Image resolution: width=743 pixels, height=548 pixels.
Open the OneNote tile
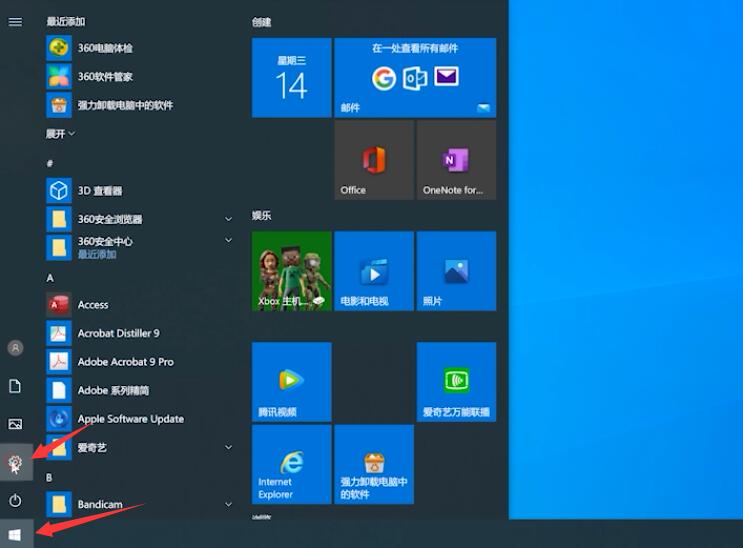[x=456, y=160]
